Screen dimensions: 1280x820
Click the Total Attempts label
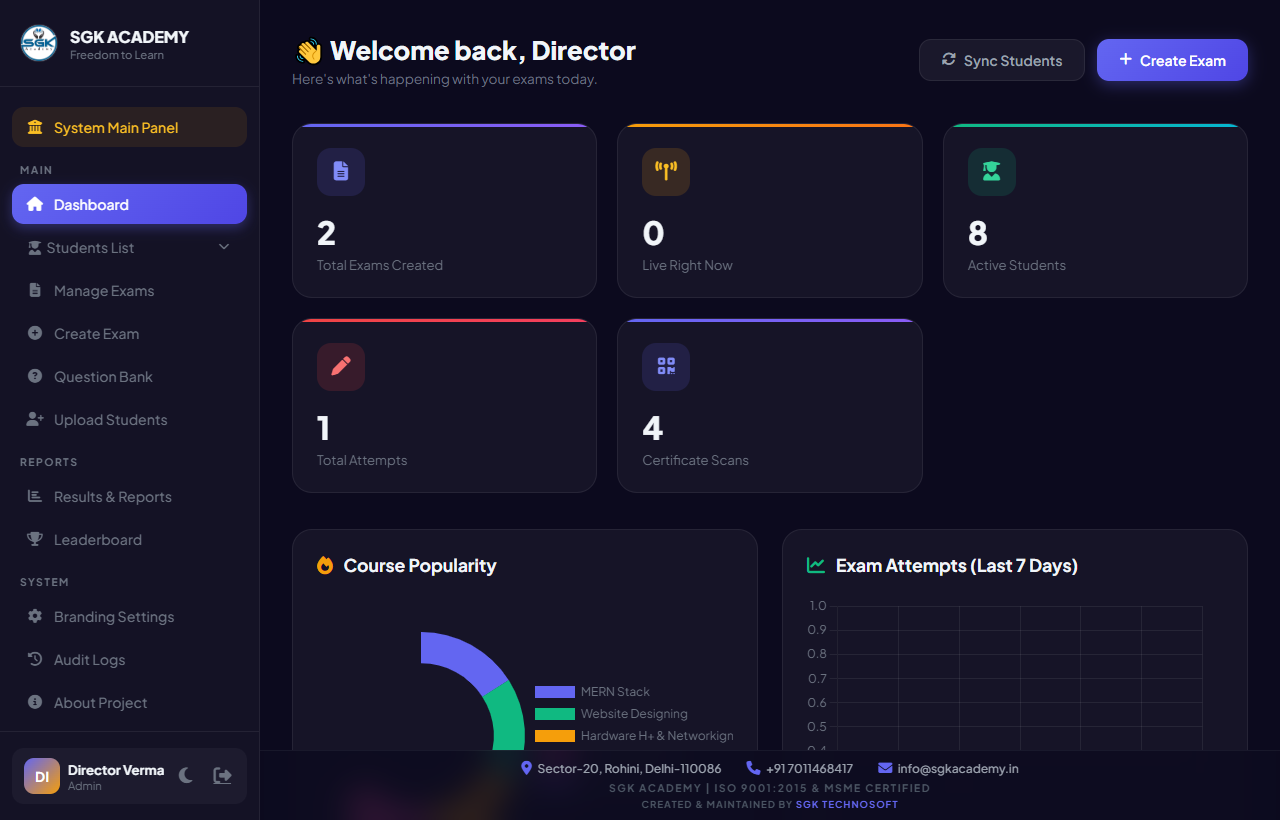[x=362, y=461]
